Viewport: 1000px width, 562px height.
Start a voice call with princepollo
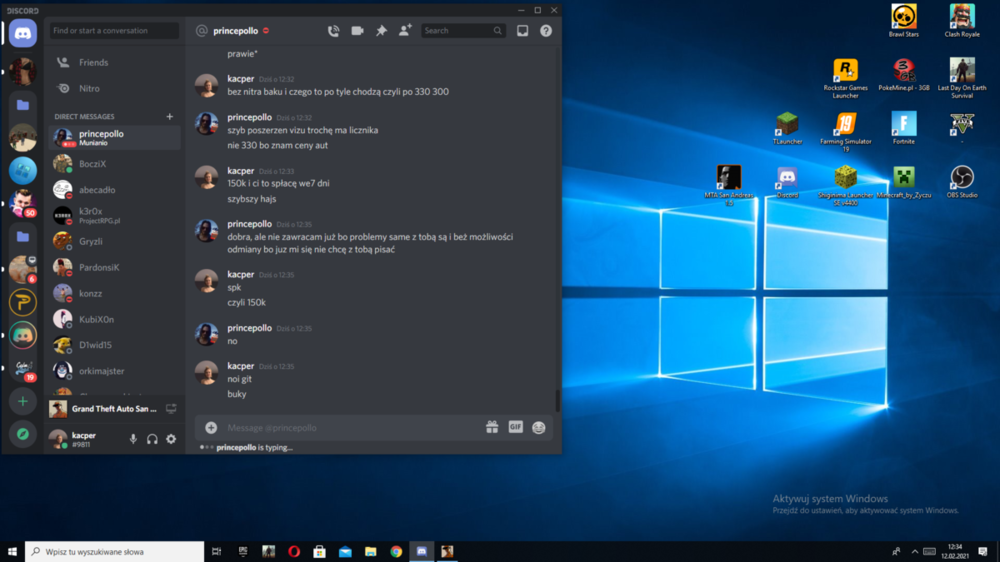334,31
